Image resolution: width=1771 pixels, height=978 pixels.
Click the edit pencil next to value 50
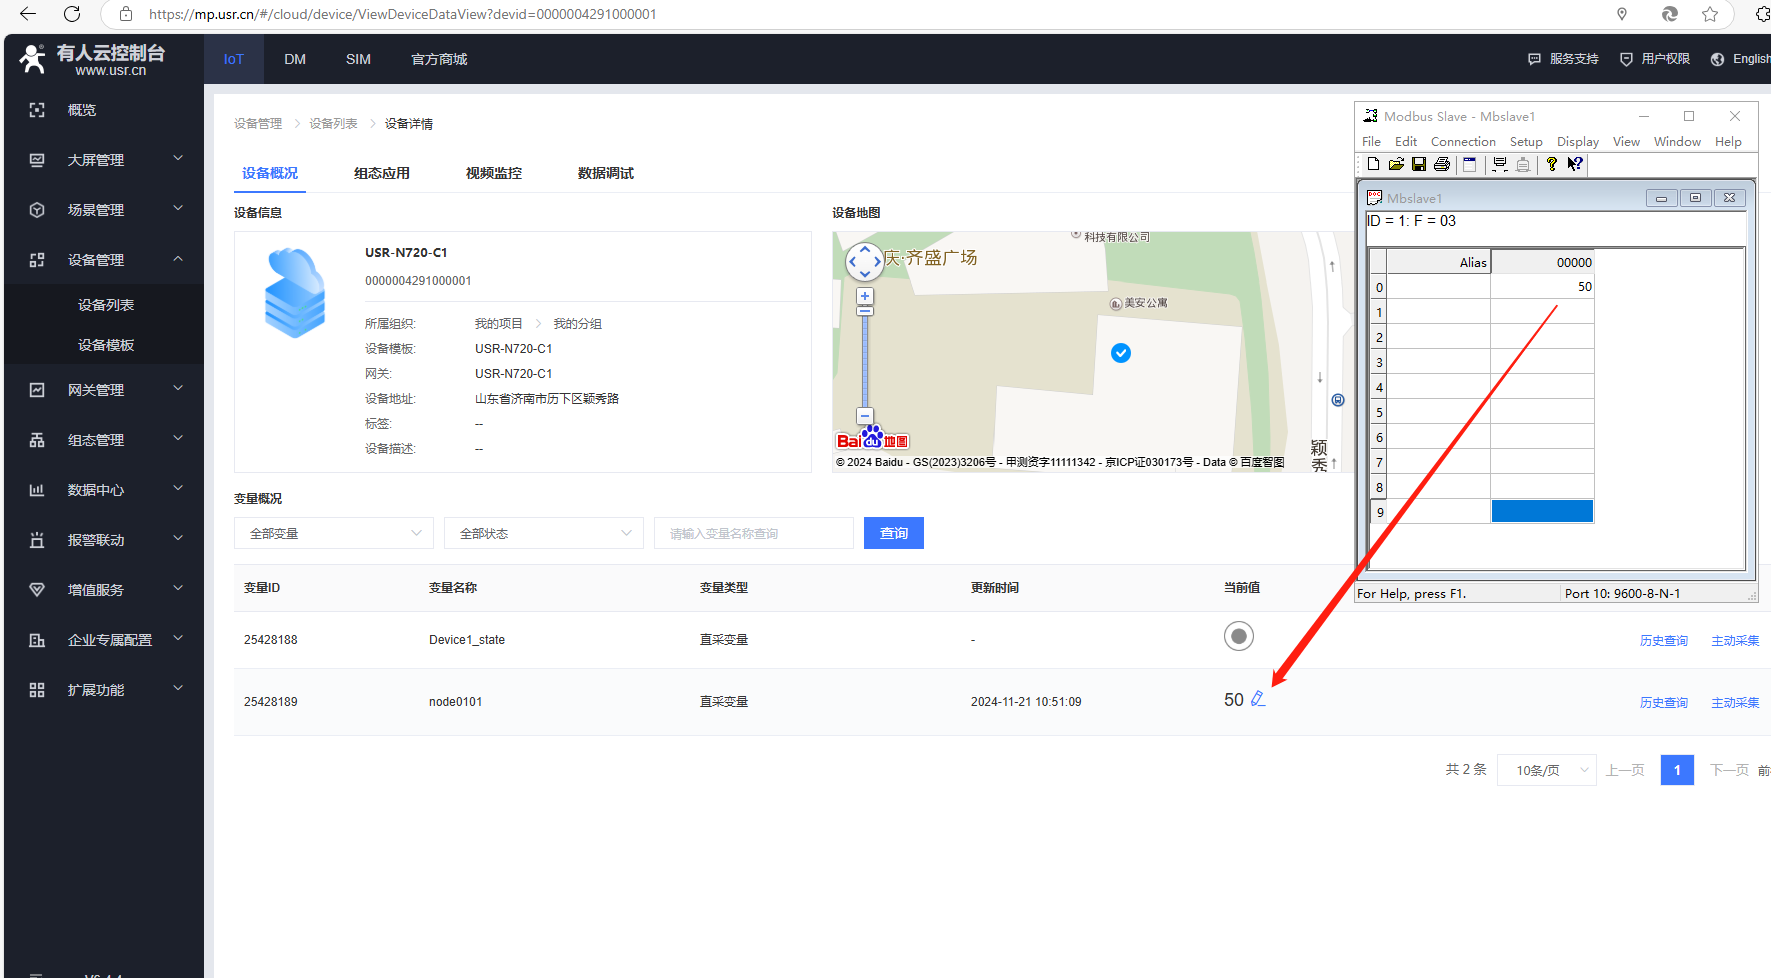(x=1258, y=699)
